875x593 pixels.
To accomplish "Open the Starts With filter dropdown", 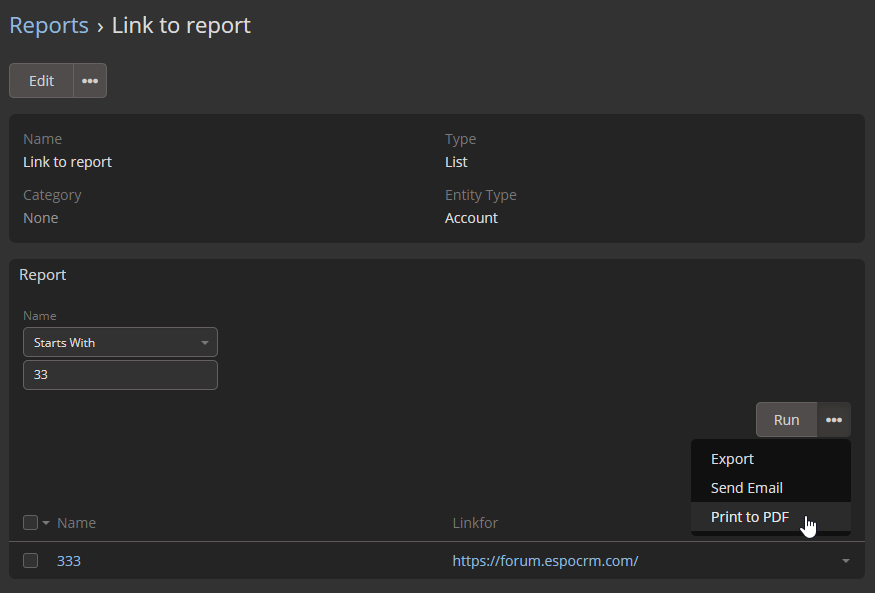I will tap(120, 342).
